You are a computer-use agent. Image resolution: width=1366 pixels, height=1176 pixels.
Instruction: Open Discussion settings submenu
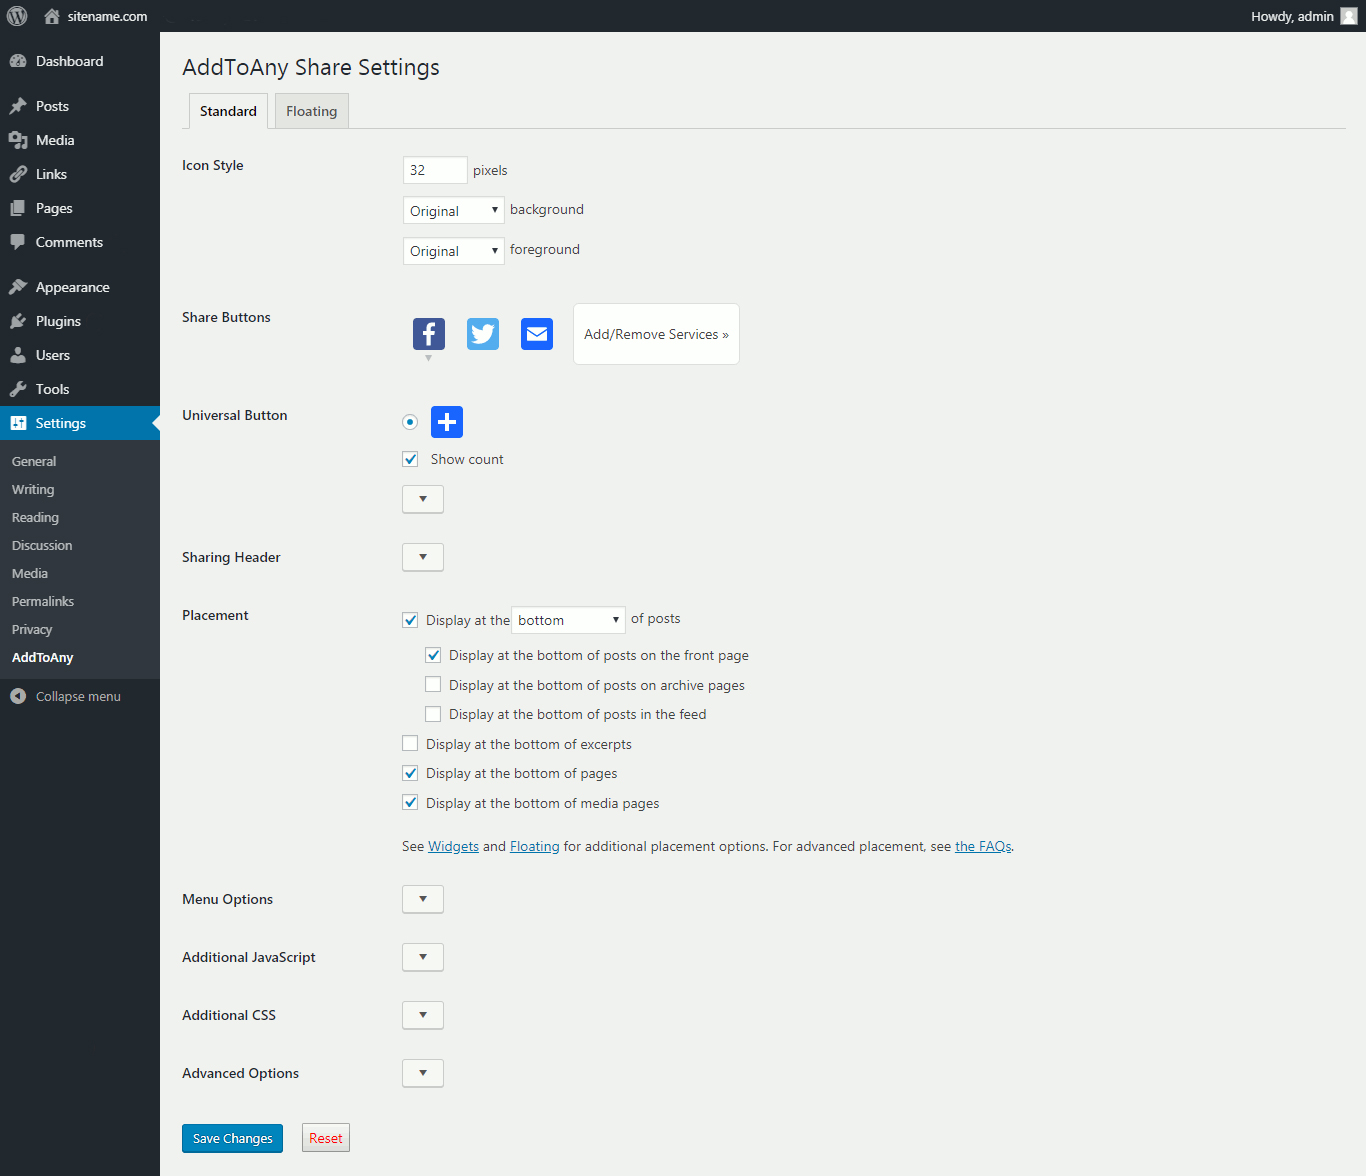click(42, 545)
